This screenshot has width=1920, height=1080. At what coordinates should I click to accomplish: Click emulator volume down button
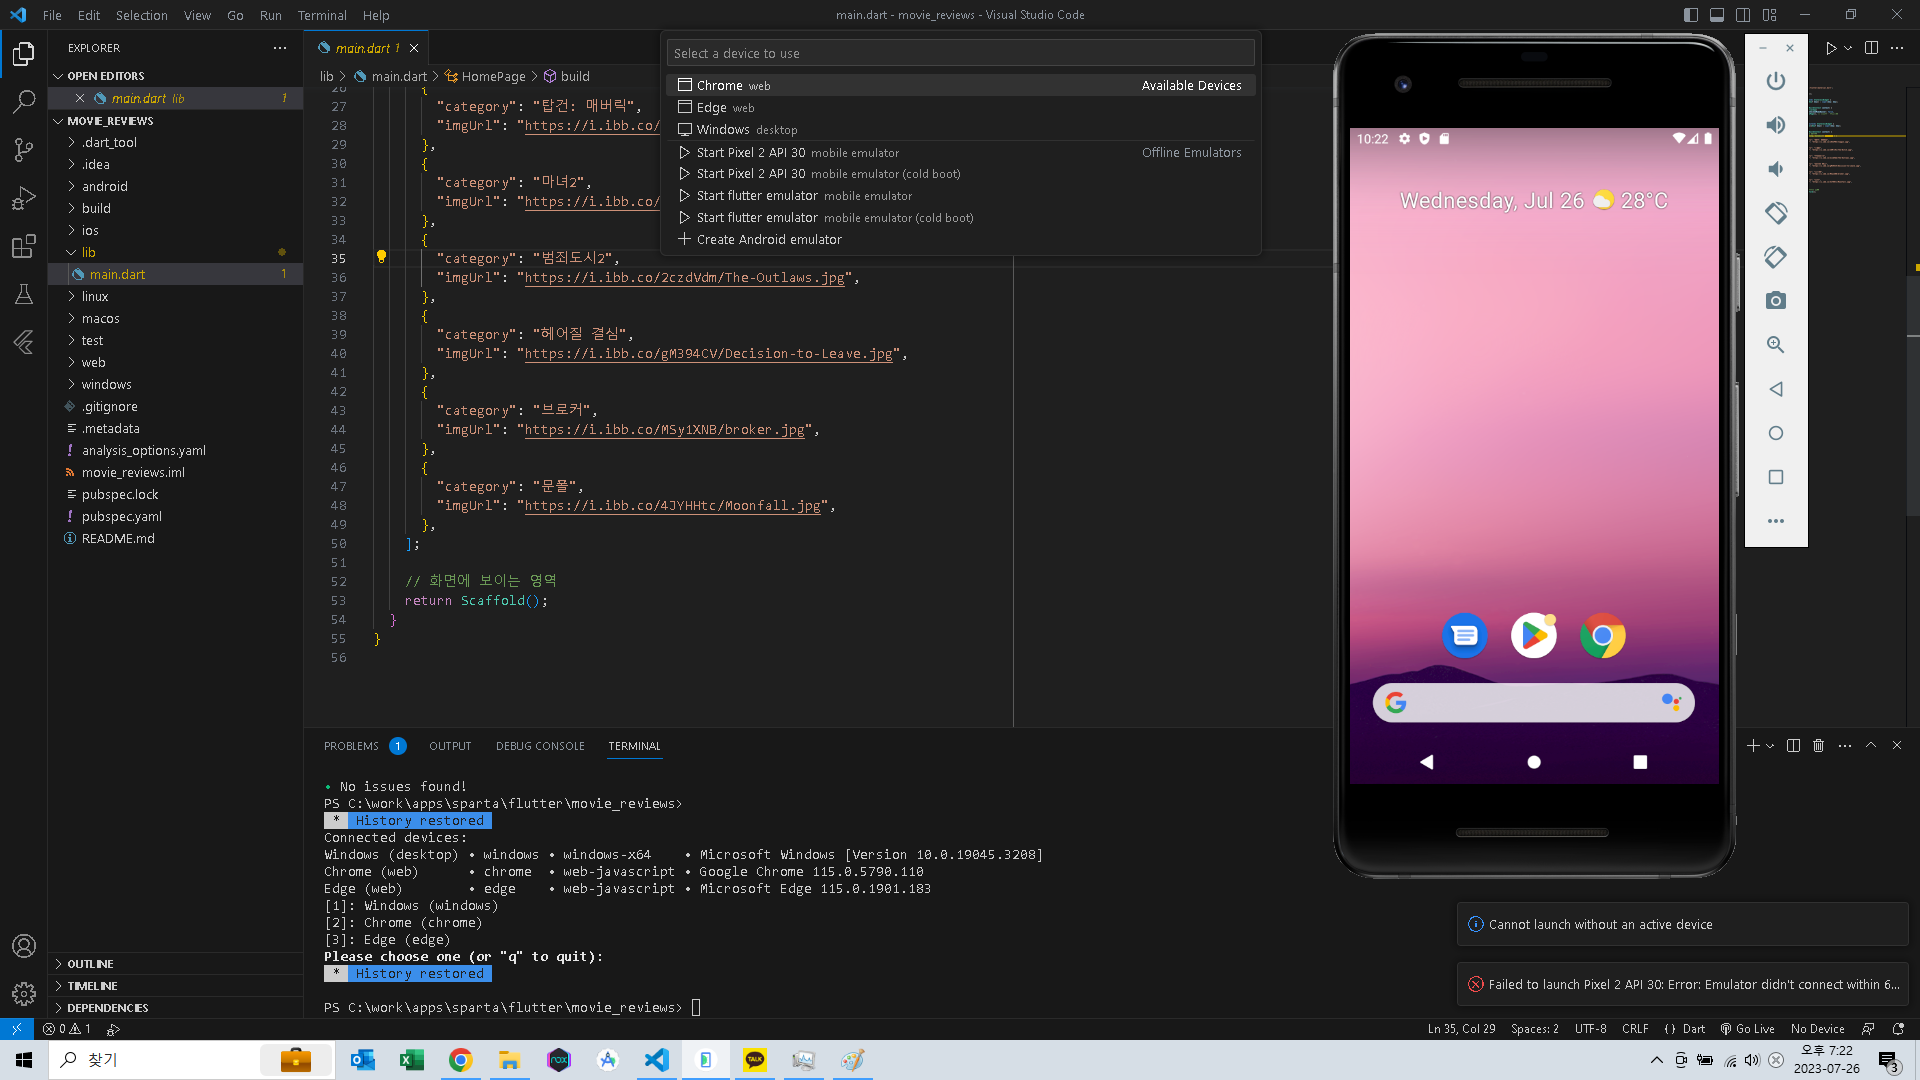(1776, 169)
